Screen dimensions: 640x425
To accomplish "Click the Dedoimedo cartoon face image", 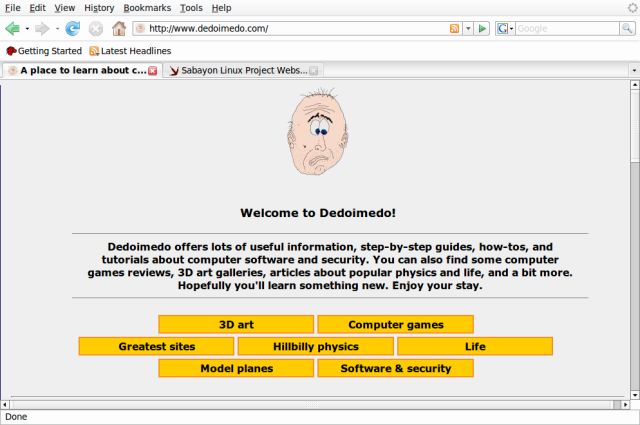I will [x=318, y=132].
